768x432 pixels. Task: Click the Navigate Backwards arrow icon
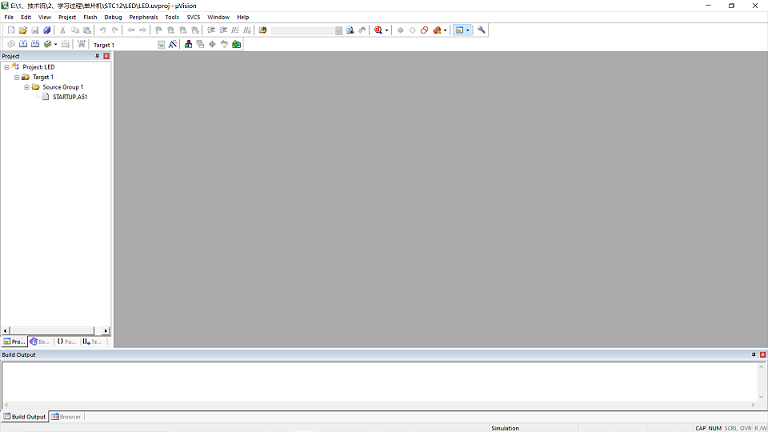[x=131, y=30]
